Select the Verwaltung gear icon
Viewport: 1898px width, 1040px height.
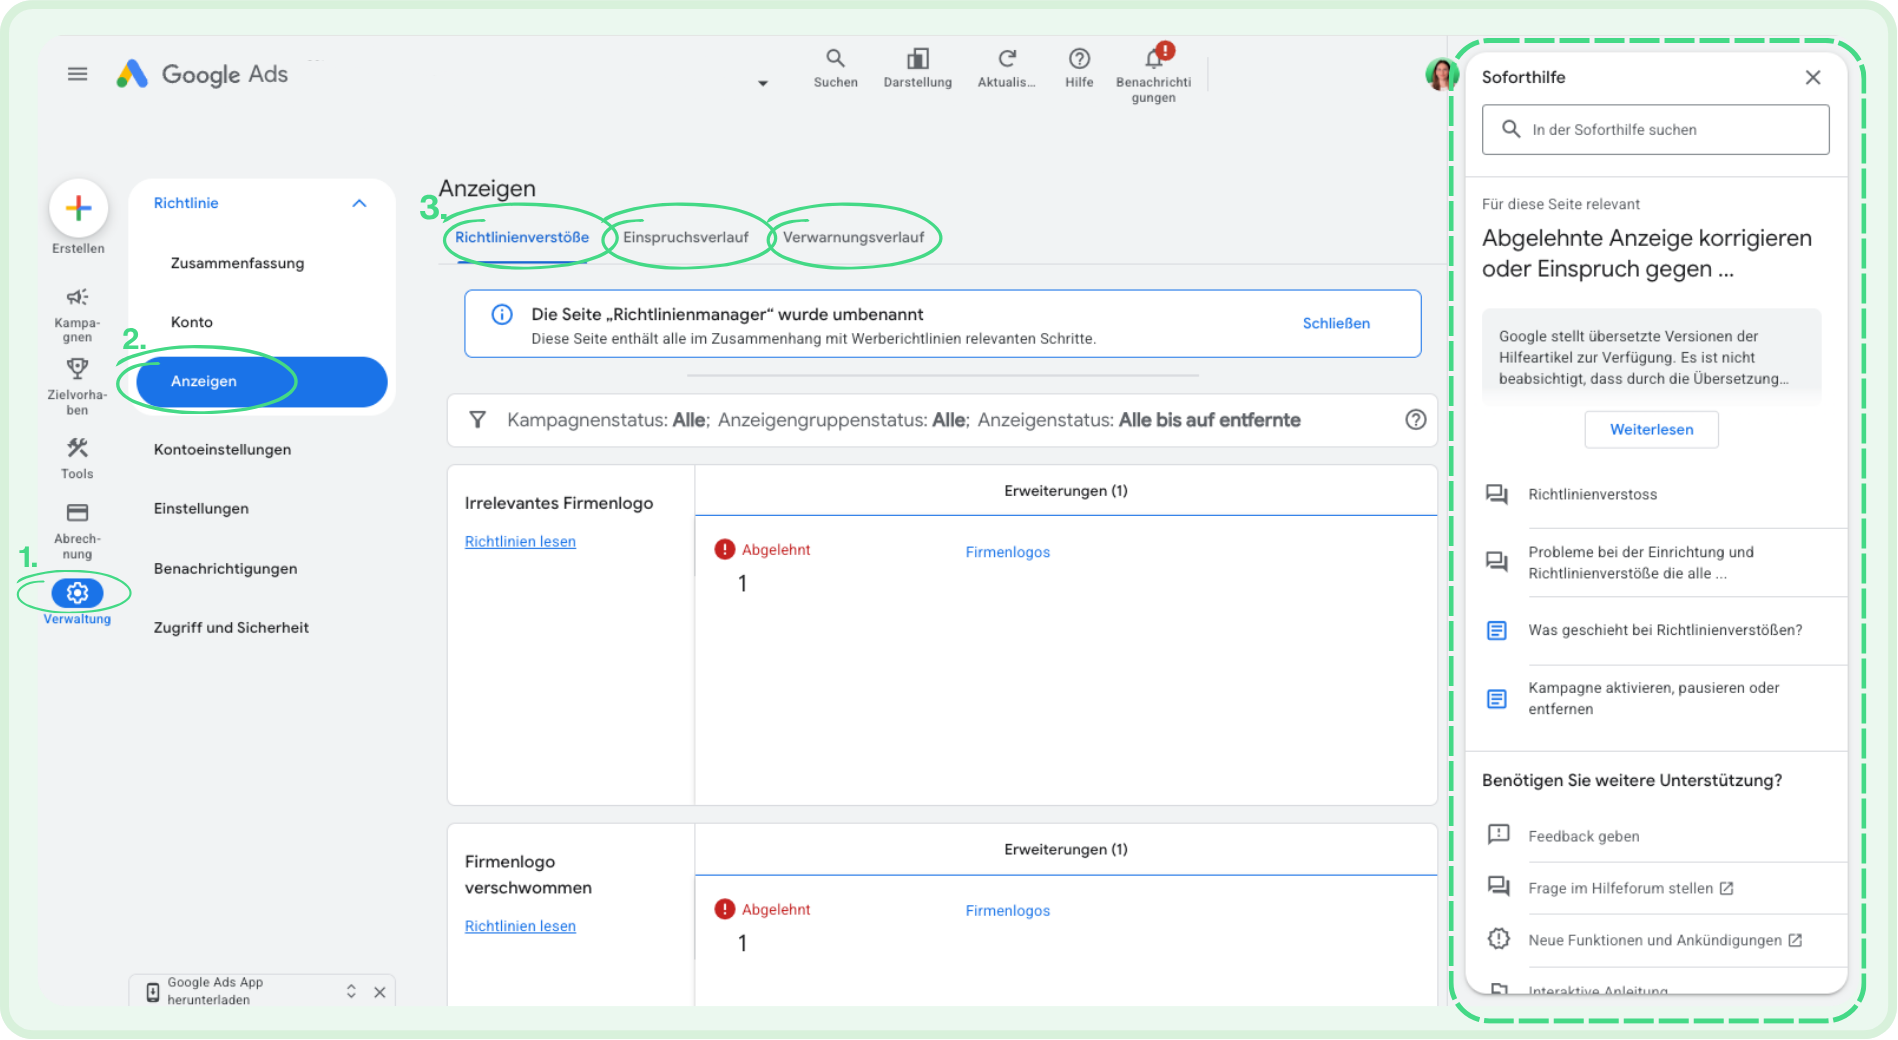click(x=77, y=593)
